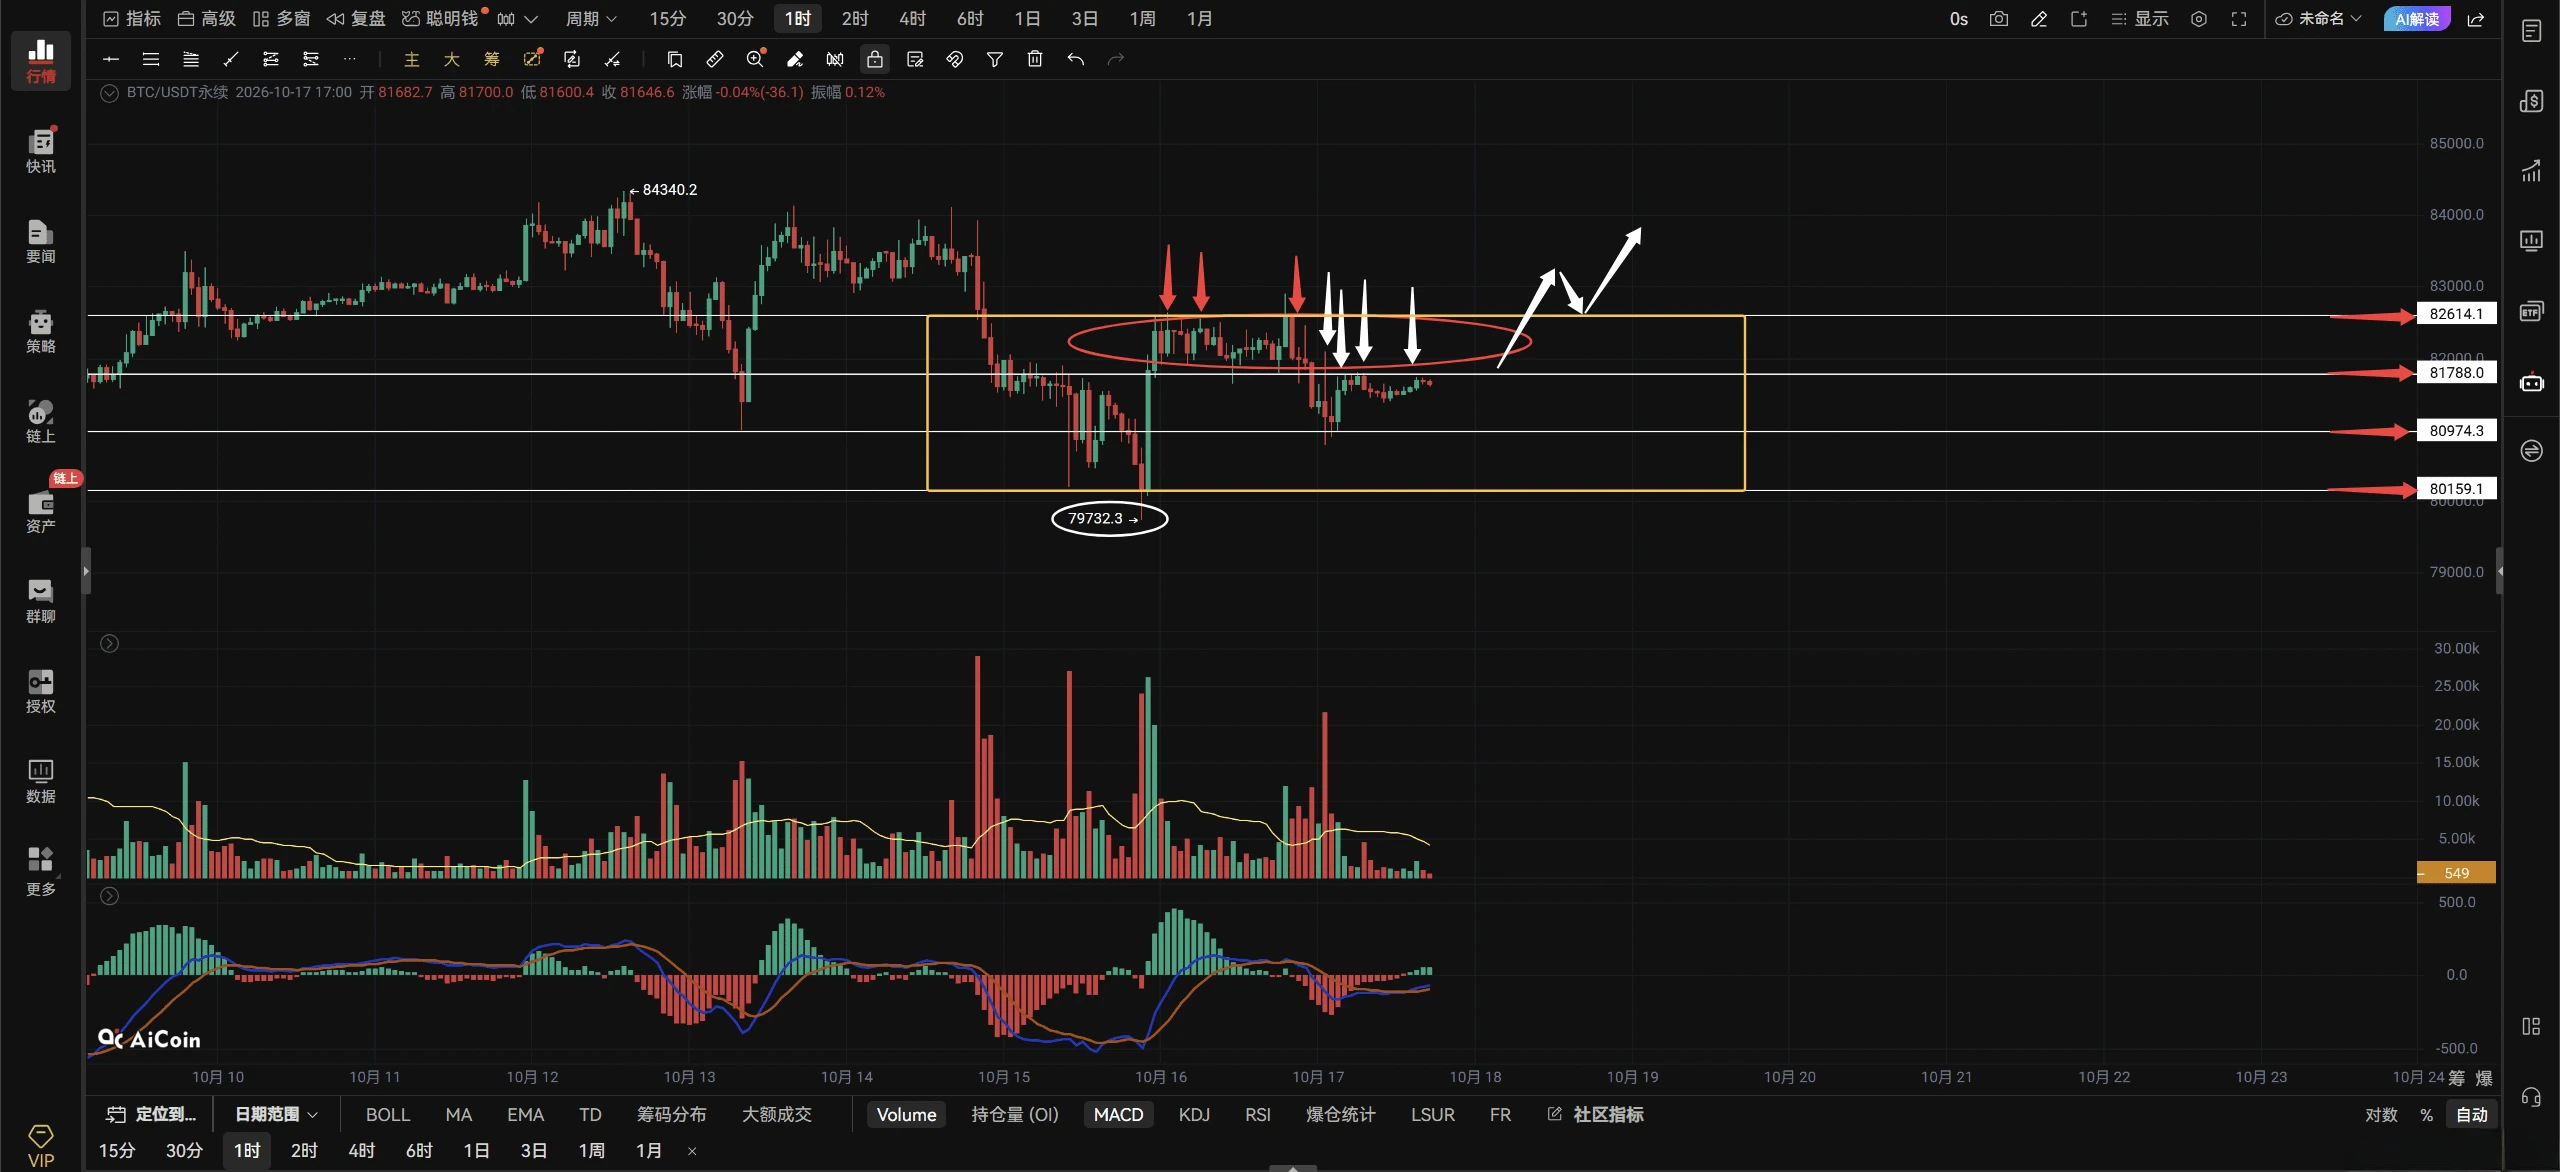The height and width of the screenshot is (1172, 2560).
Task: Take a chart screenshot with camera icon
Action: coord(1998,19)
